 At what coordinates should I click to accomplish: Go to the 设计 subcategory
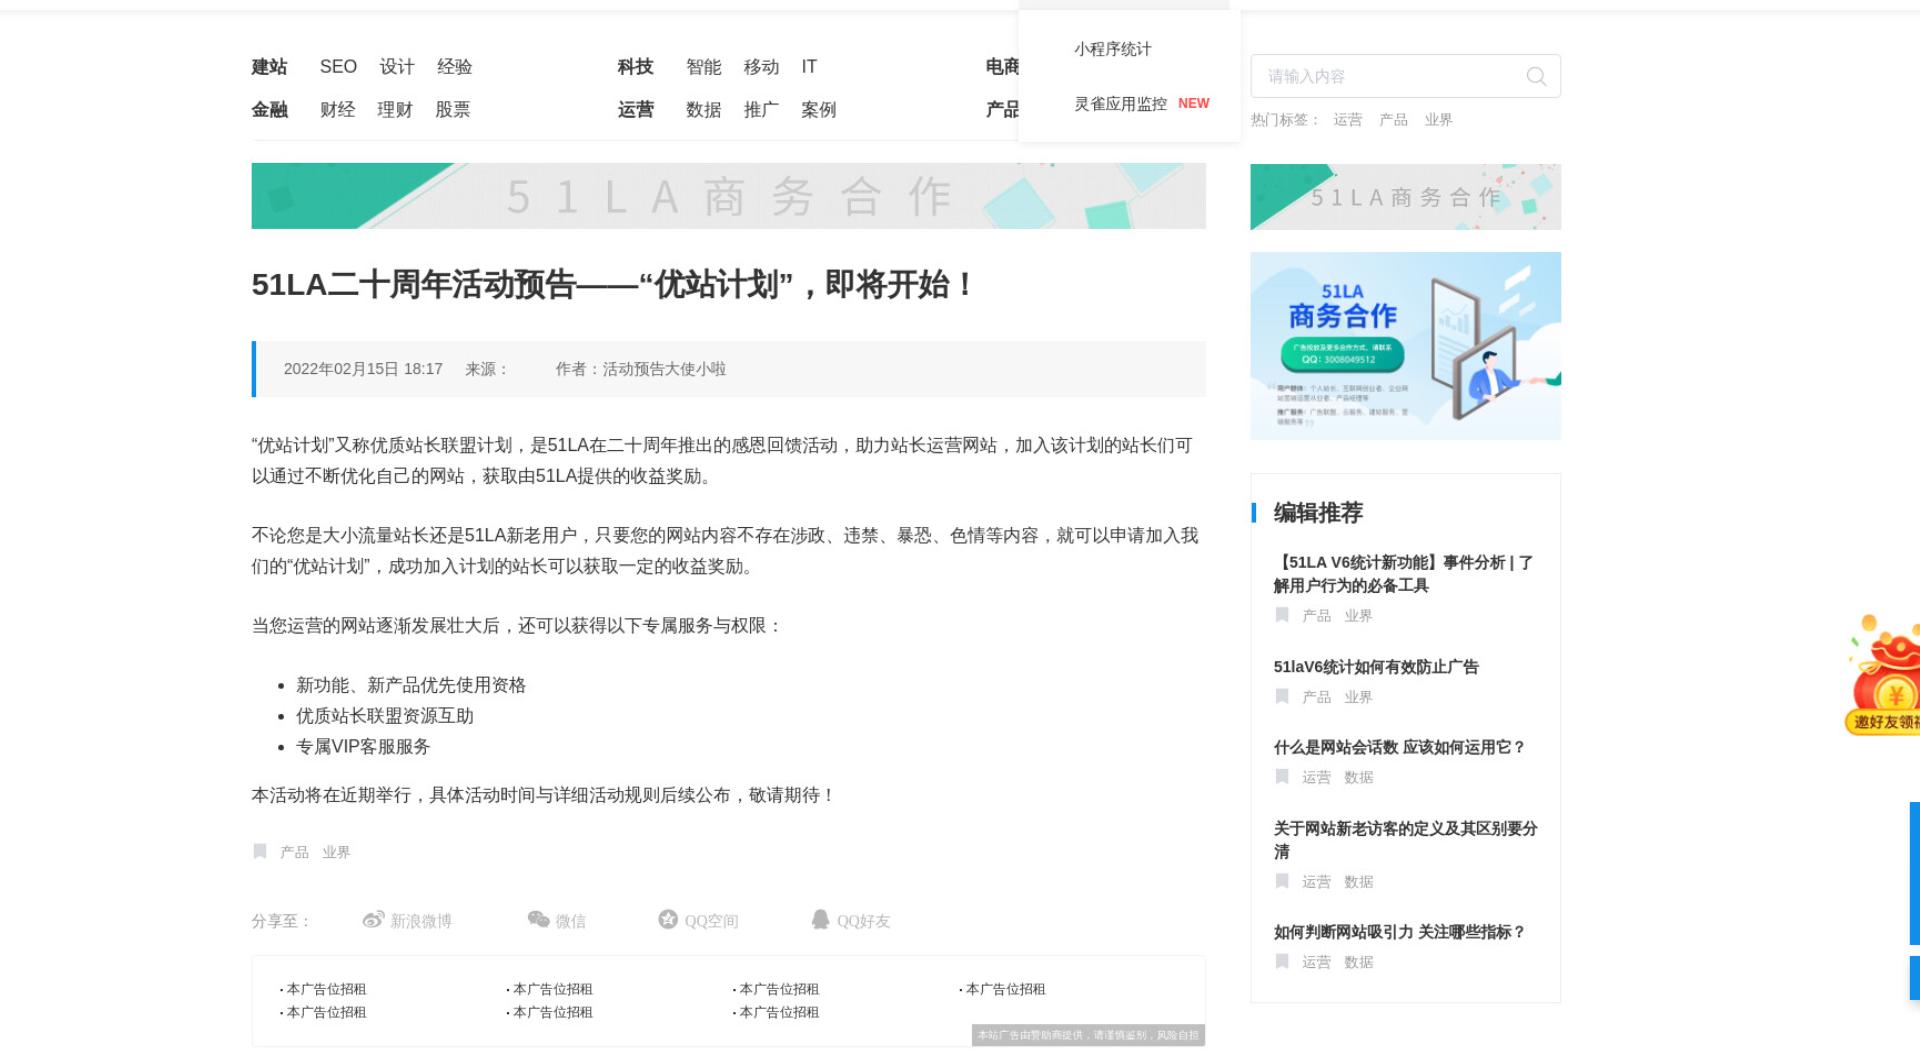(396, 67)
